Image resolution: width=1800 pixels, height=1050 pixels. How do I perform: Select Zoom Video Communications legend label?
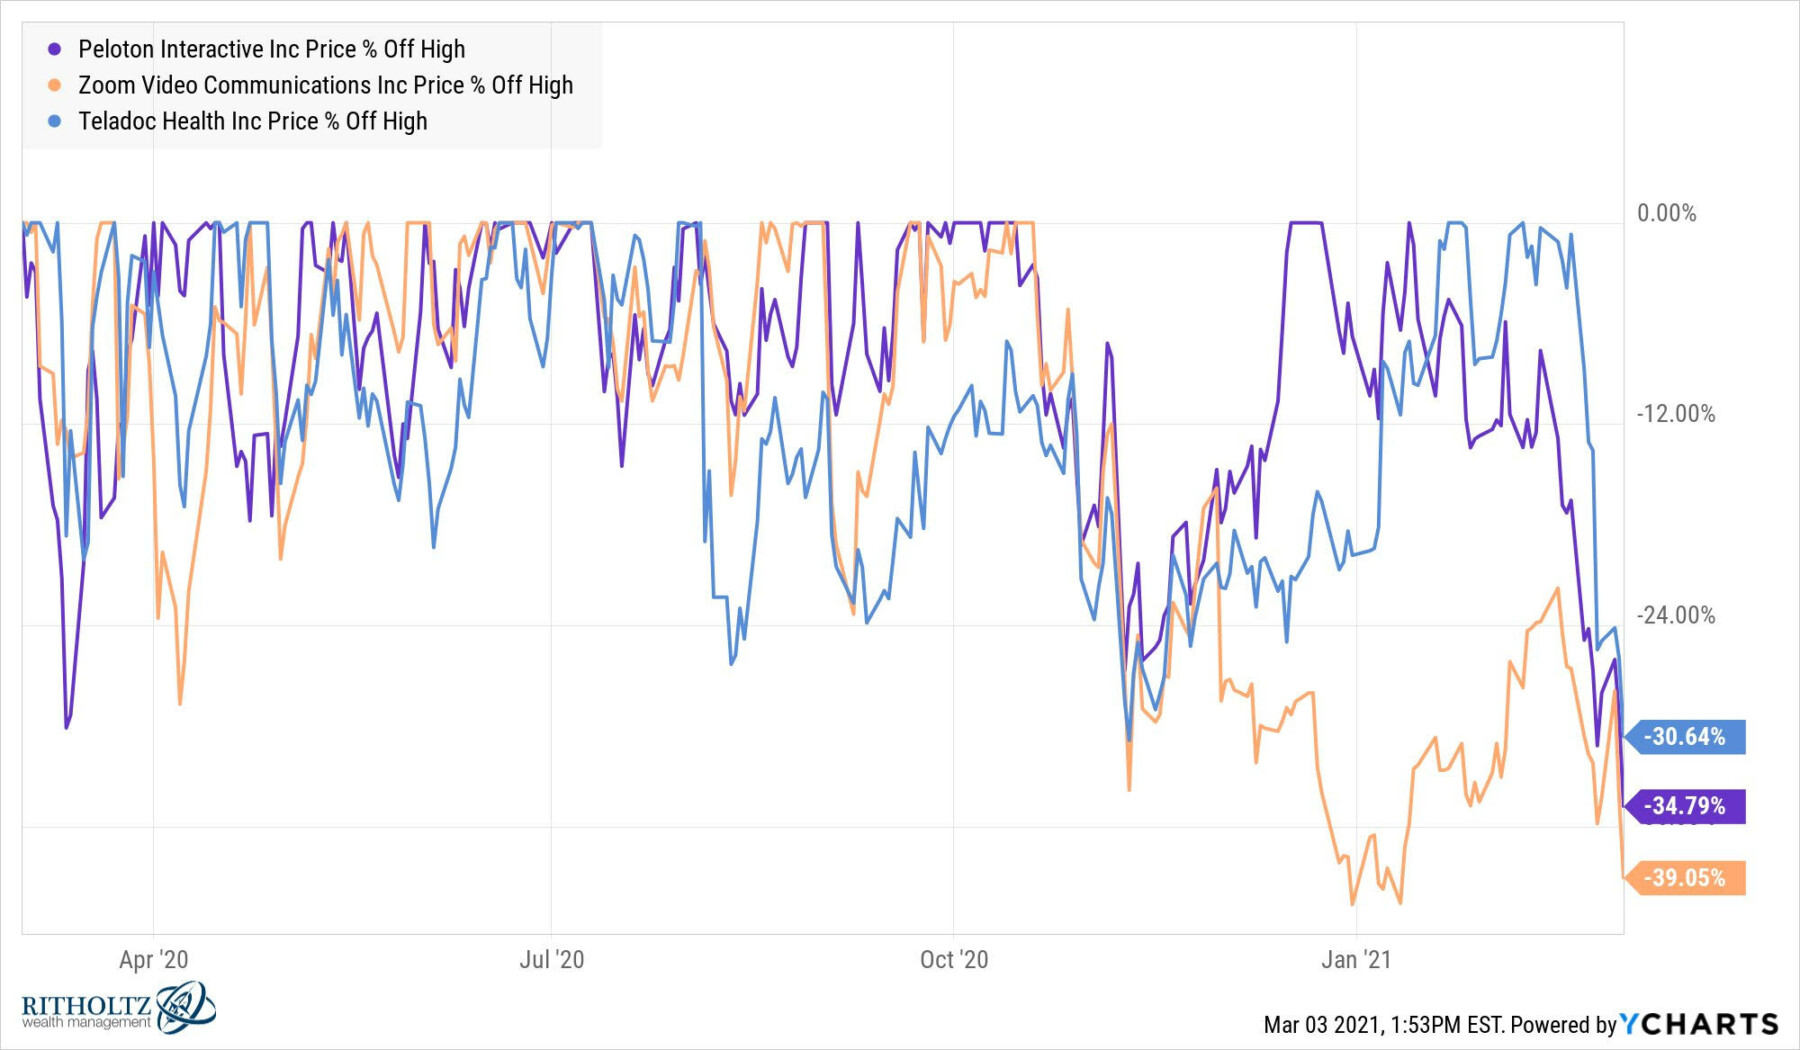(325, 85)
